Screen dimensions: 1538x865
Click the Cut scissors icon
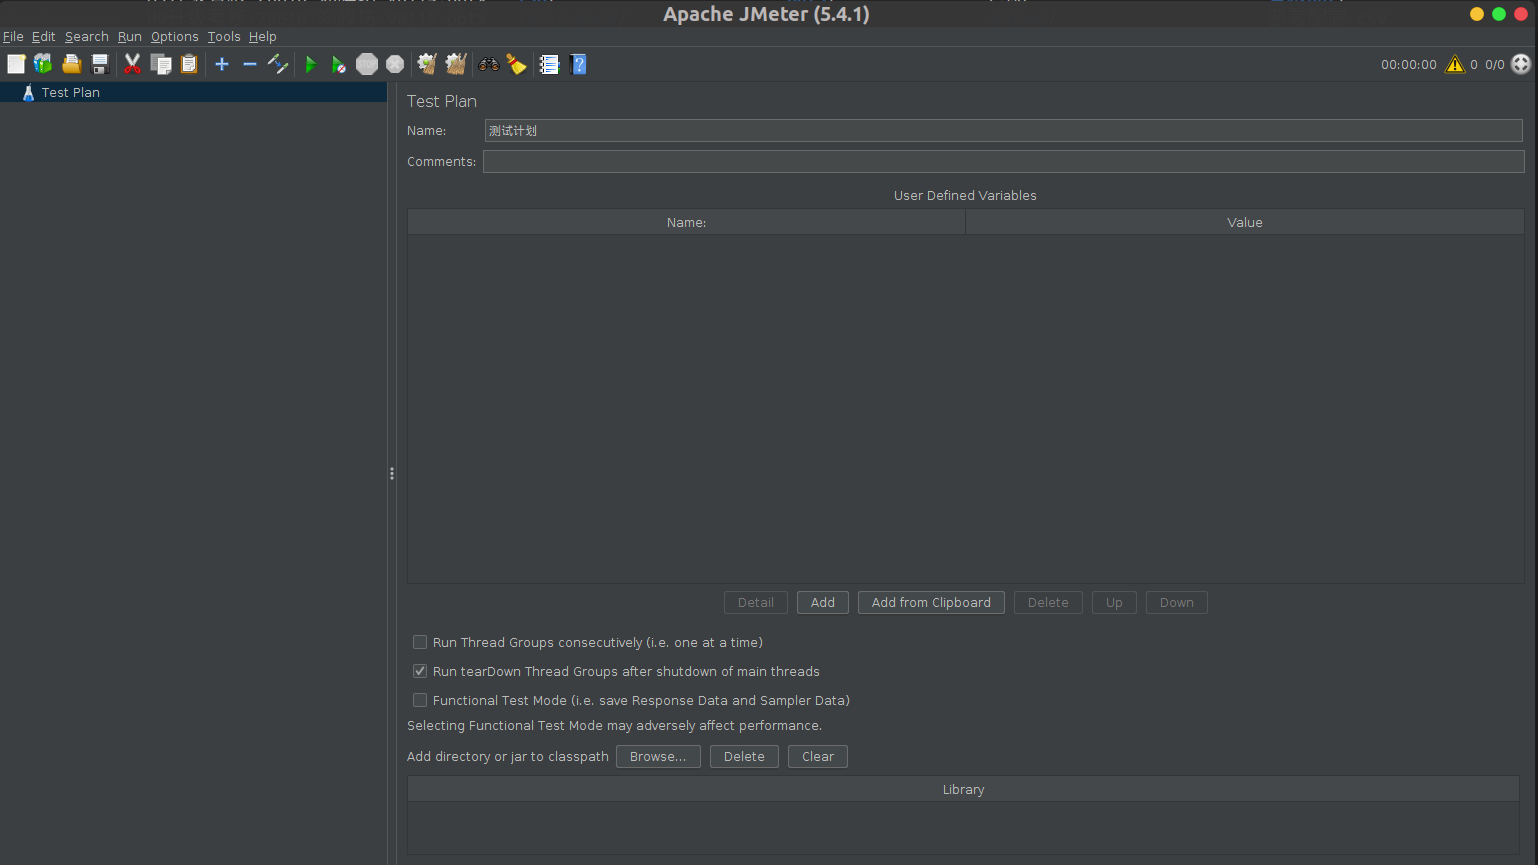click(132, 64)
